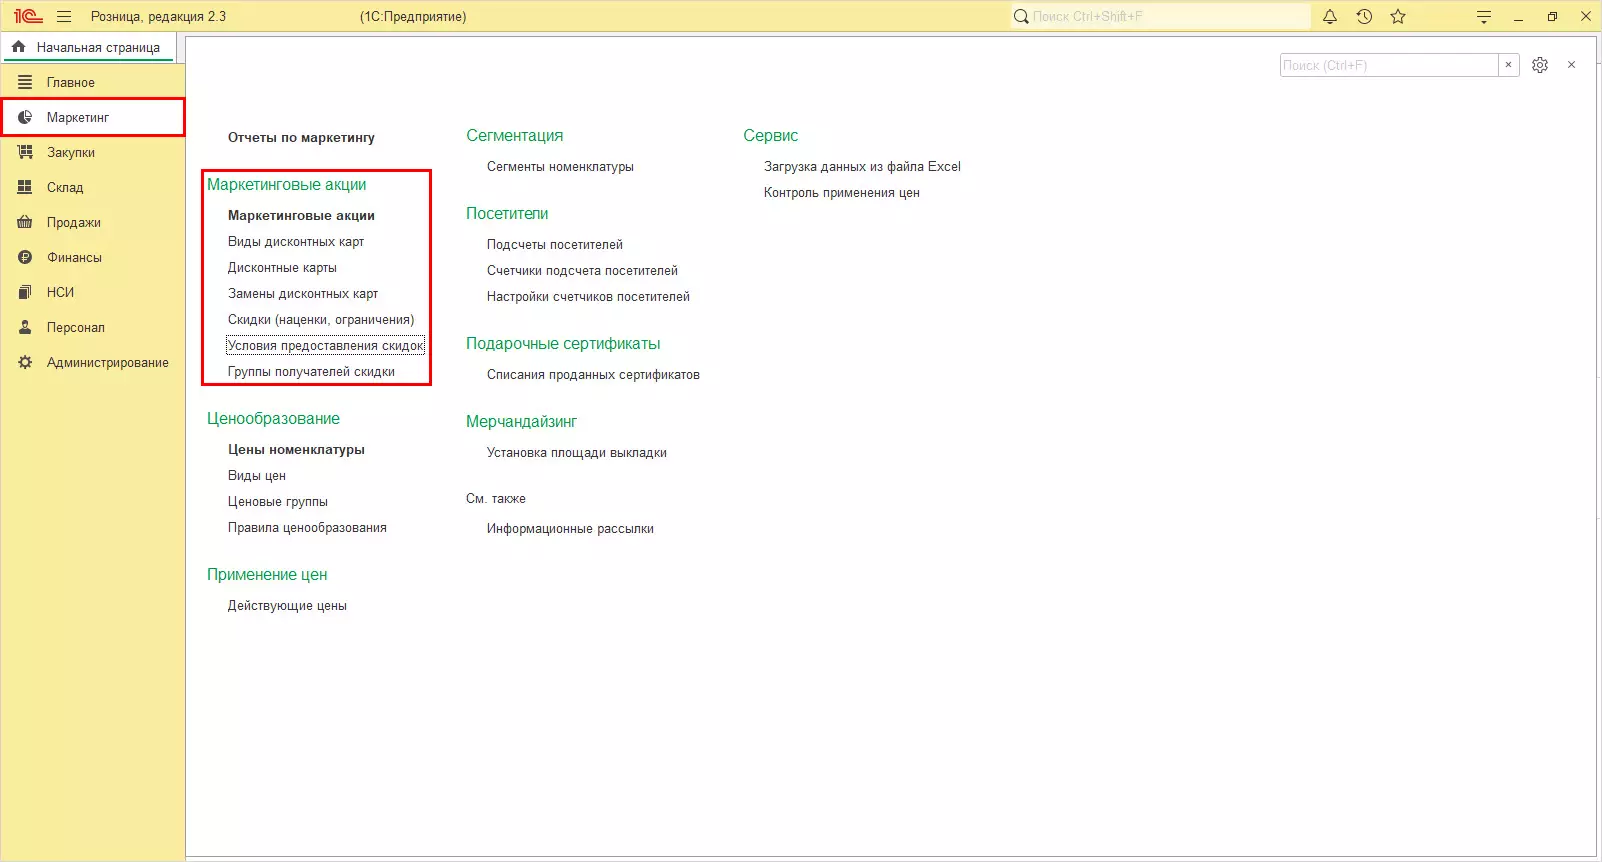Click the Склад warehouse icon
The height and width of the screenshot is (862, 1602).
25,187
